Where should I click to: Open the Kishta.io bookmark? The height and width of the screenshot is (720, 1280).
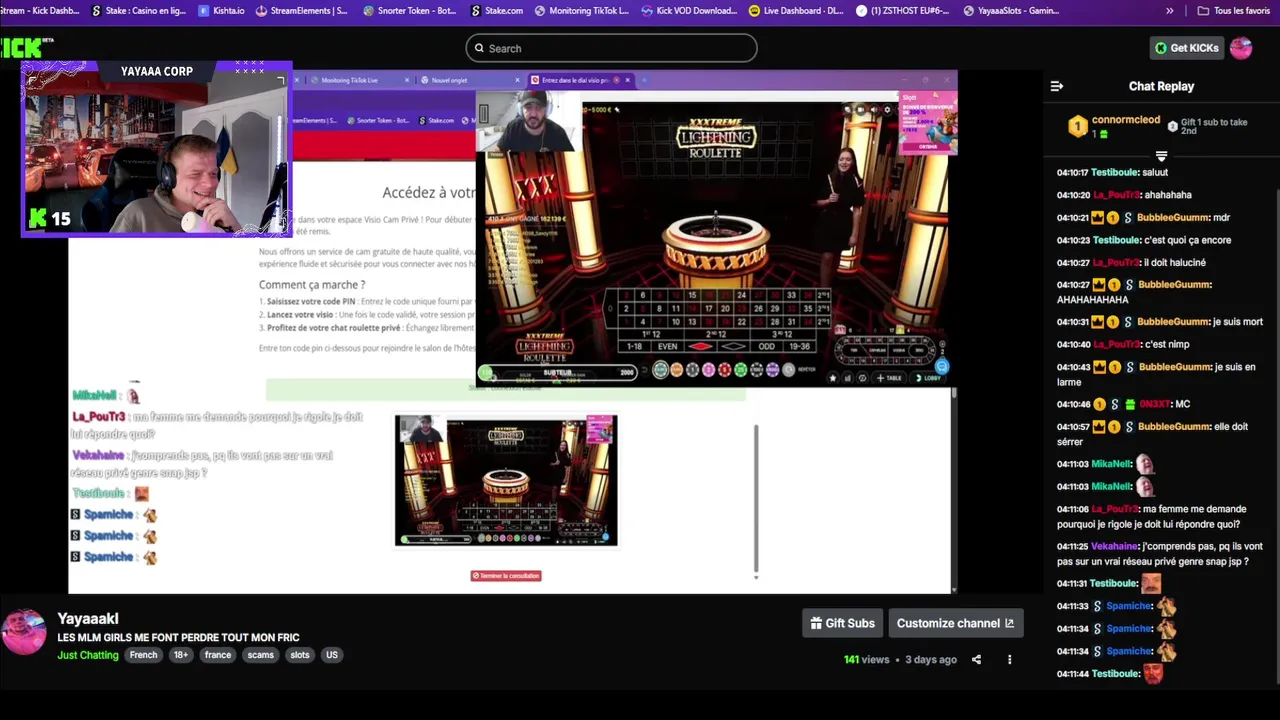[221, 11]
